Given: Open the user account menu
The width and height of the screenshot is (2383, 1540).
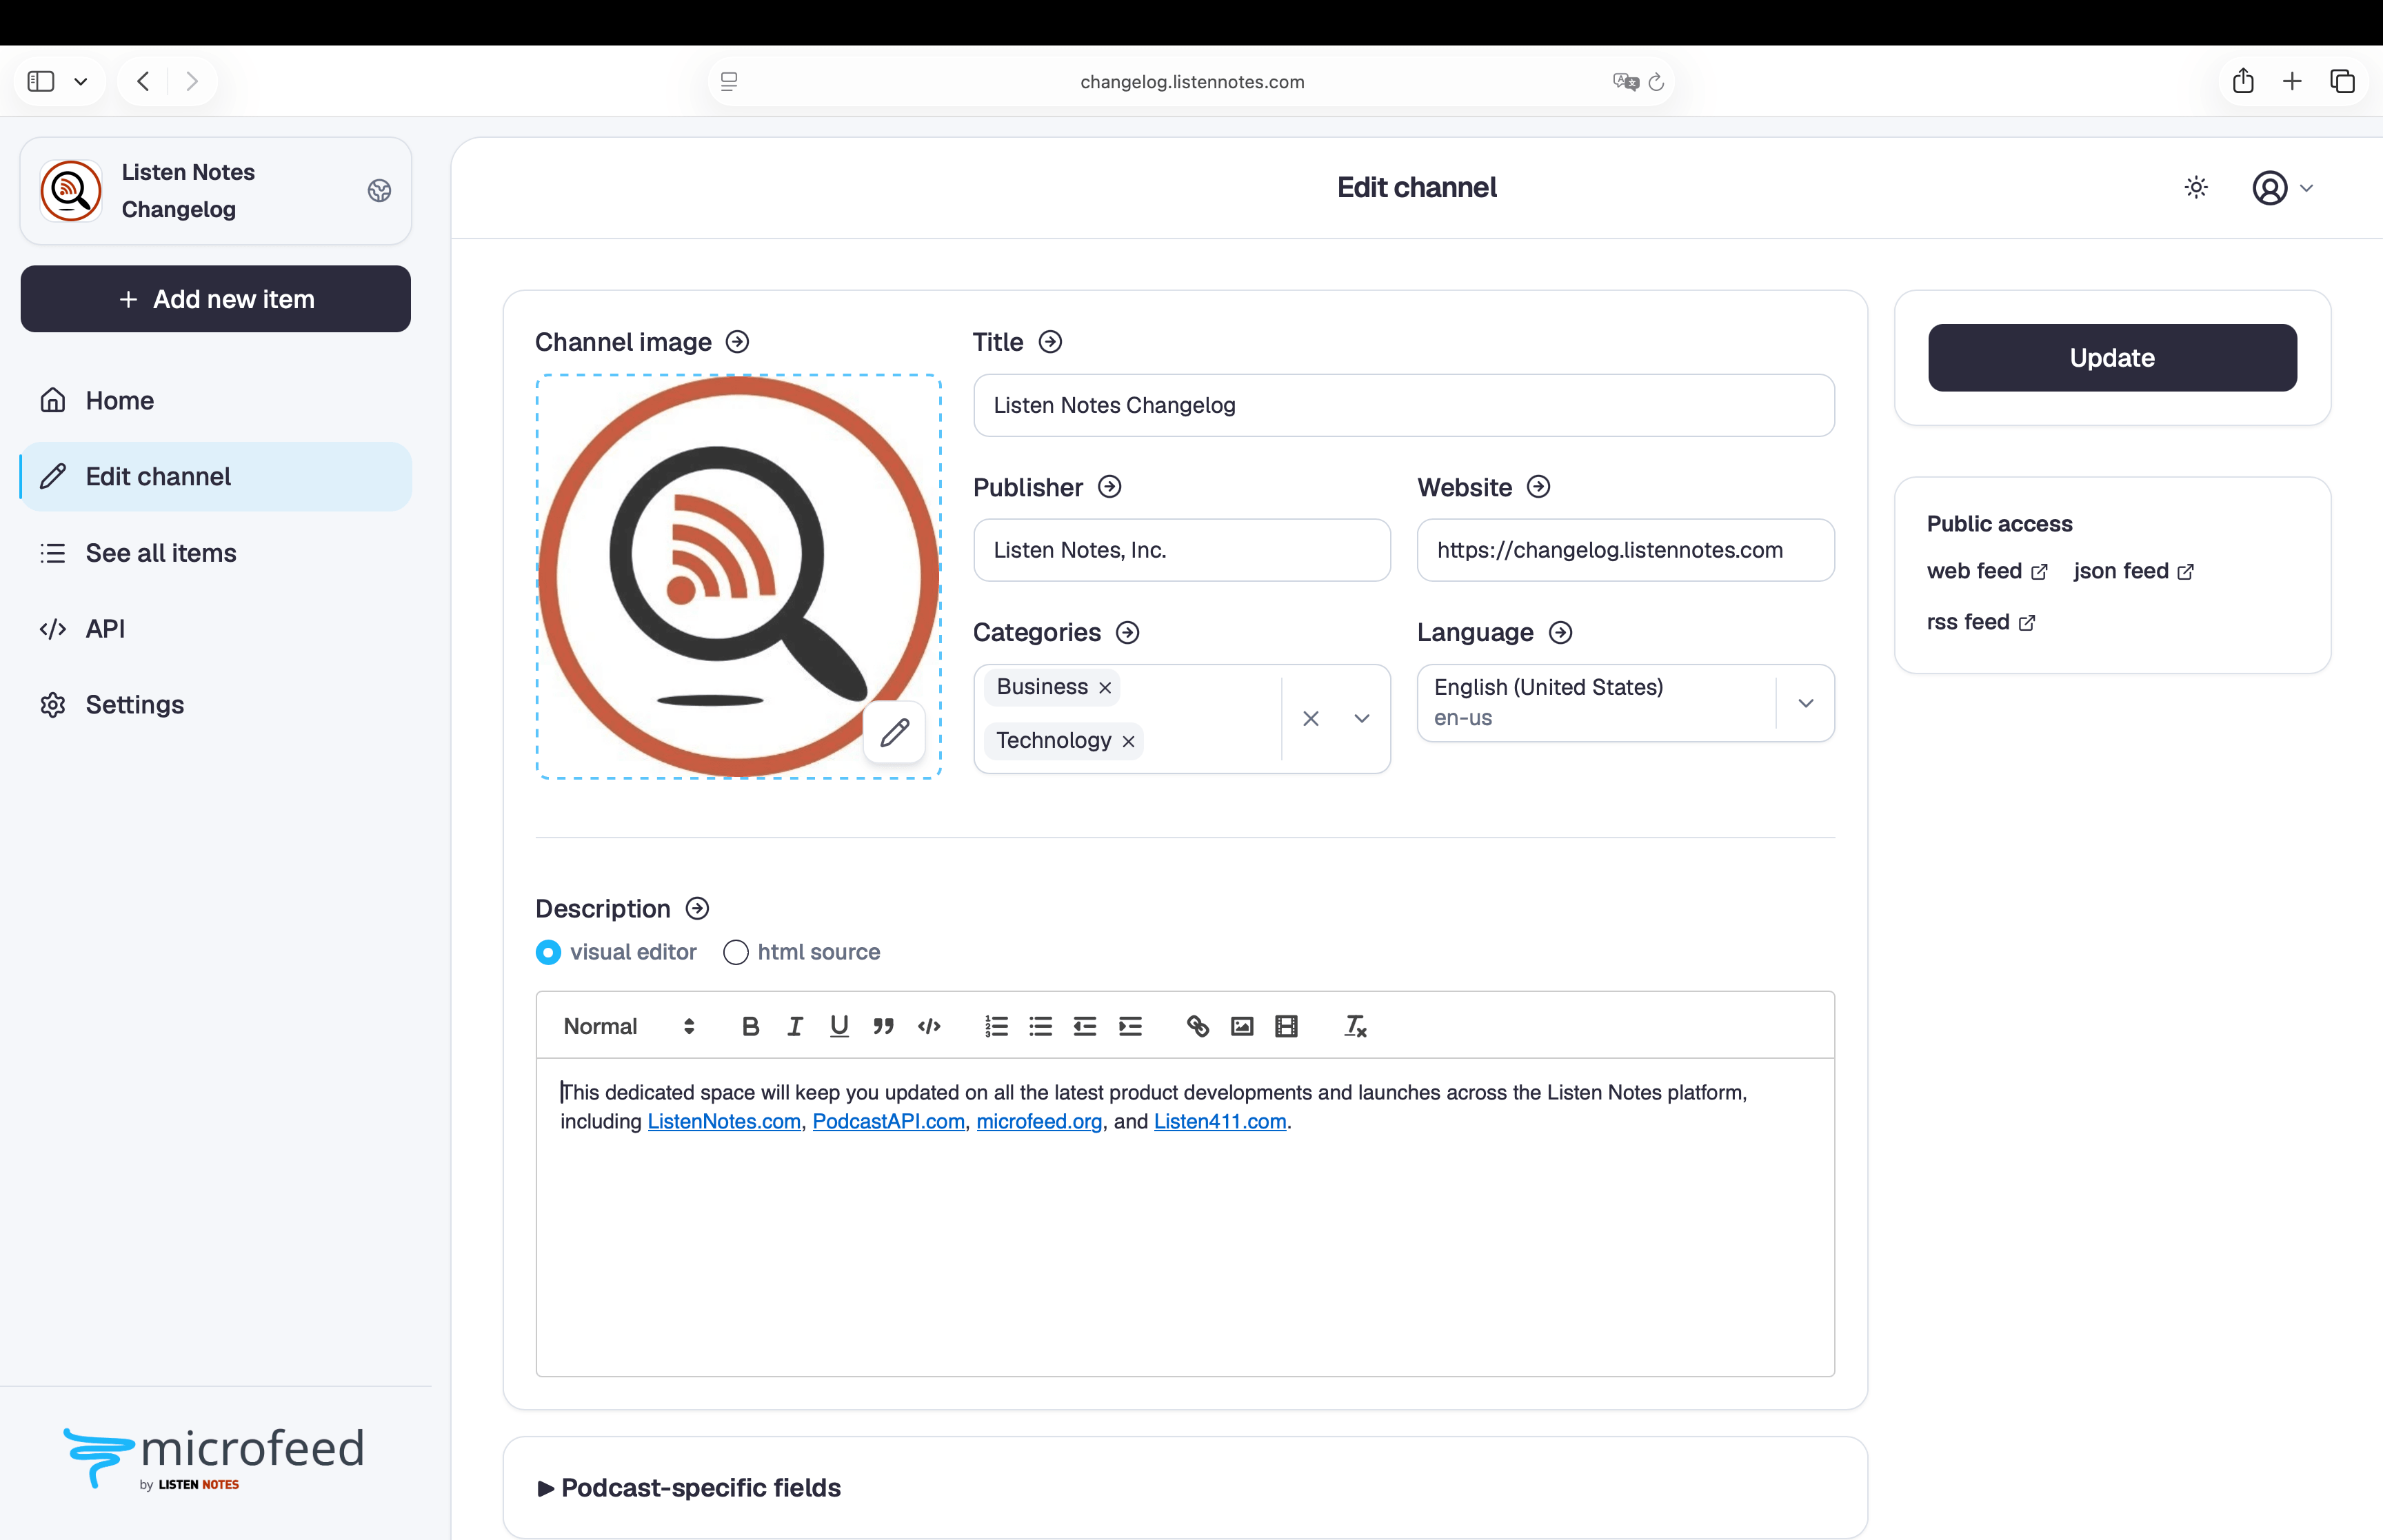Looking at the screenshot, I should tap(2282, 187).
